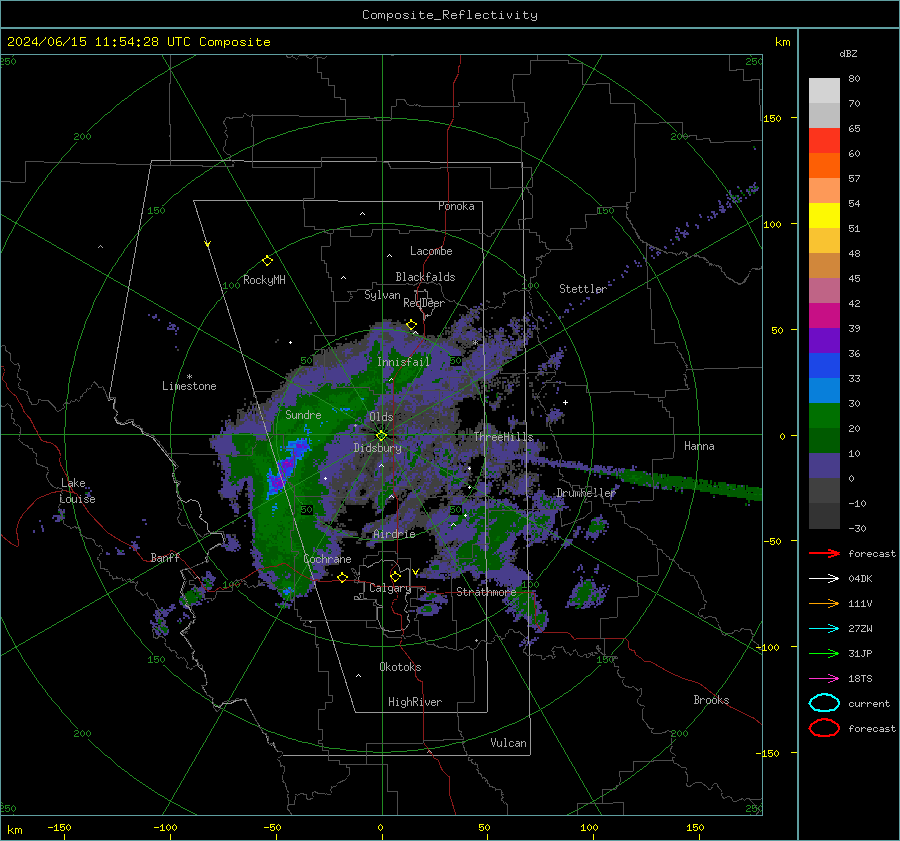Click the green 31JP arrow in legend
Viewport: 900px width, 841px height.
click(x=824, y=653)
